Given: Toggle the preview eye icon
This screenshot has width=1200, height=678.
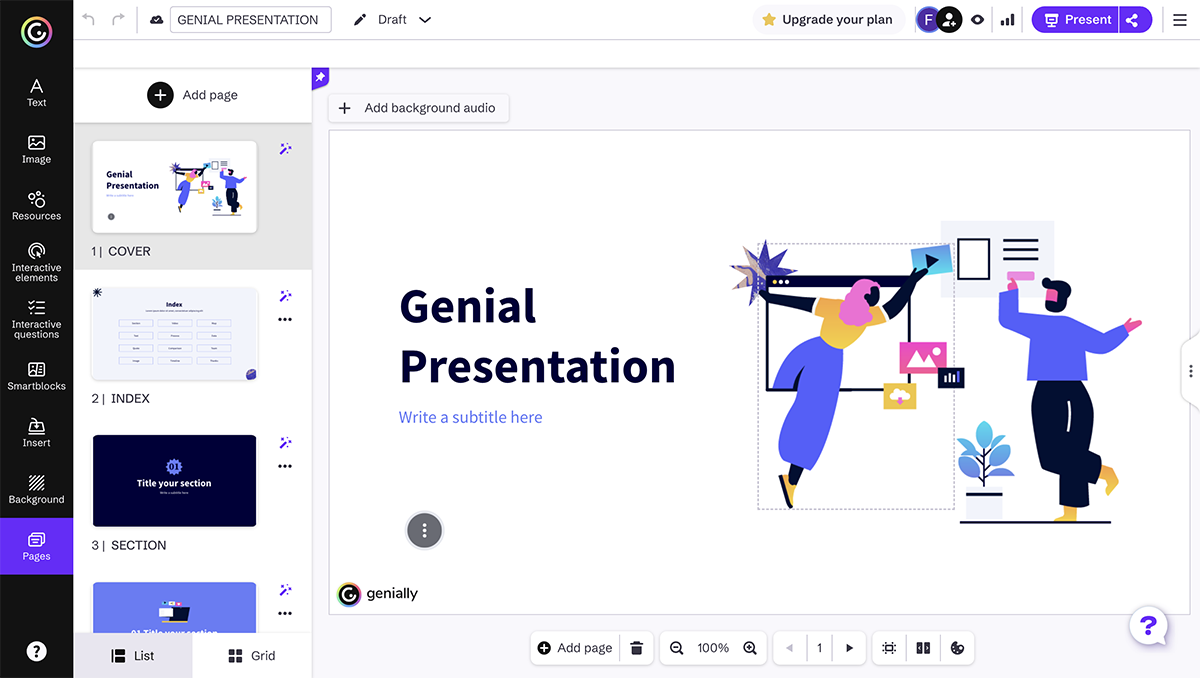Looking at the screenshot, I should pos(977,19).
